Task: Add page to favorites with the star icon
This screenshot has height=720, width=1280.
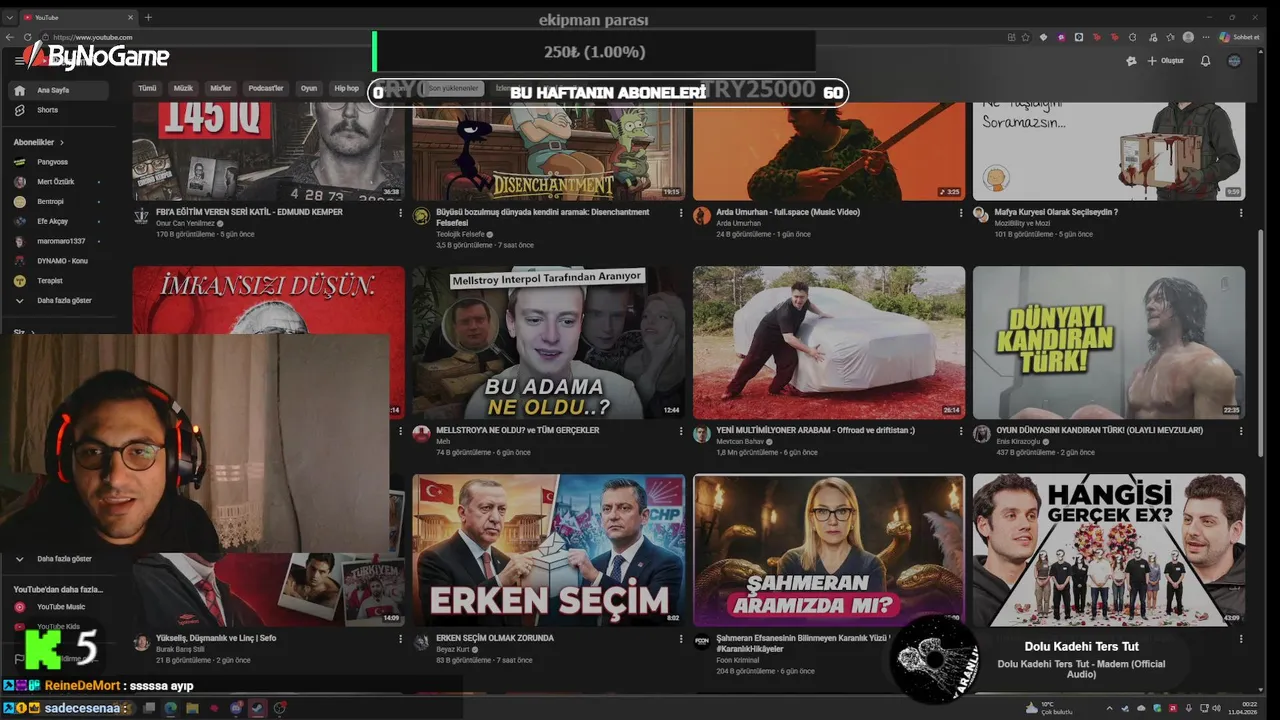Action: [x=1026, y=37]
